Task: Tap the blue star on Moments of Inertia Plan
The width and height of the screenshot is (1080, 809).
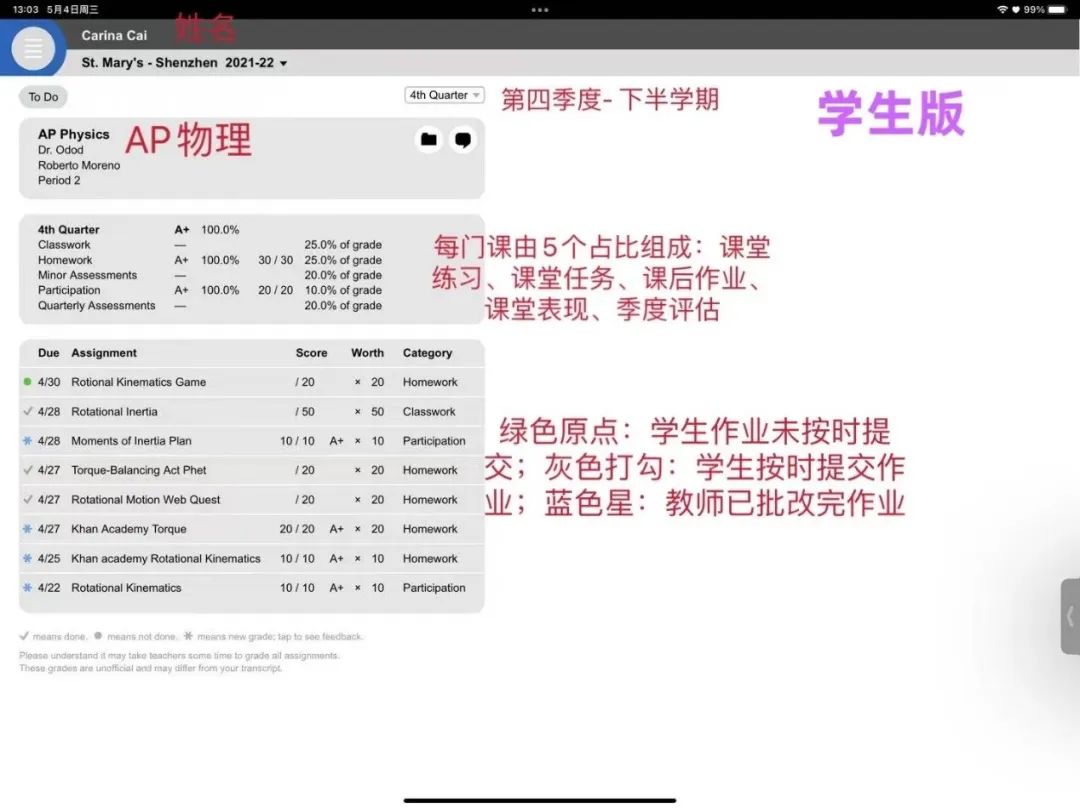Action: (x=28, y=441)
